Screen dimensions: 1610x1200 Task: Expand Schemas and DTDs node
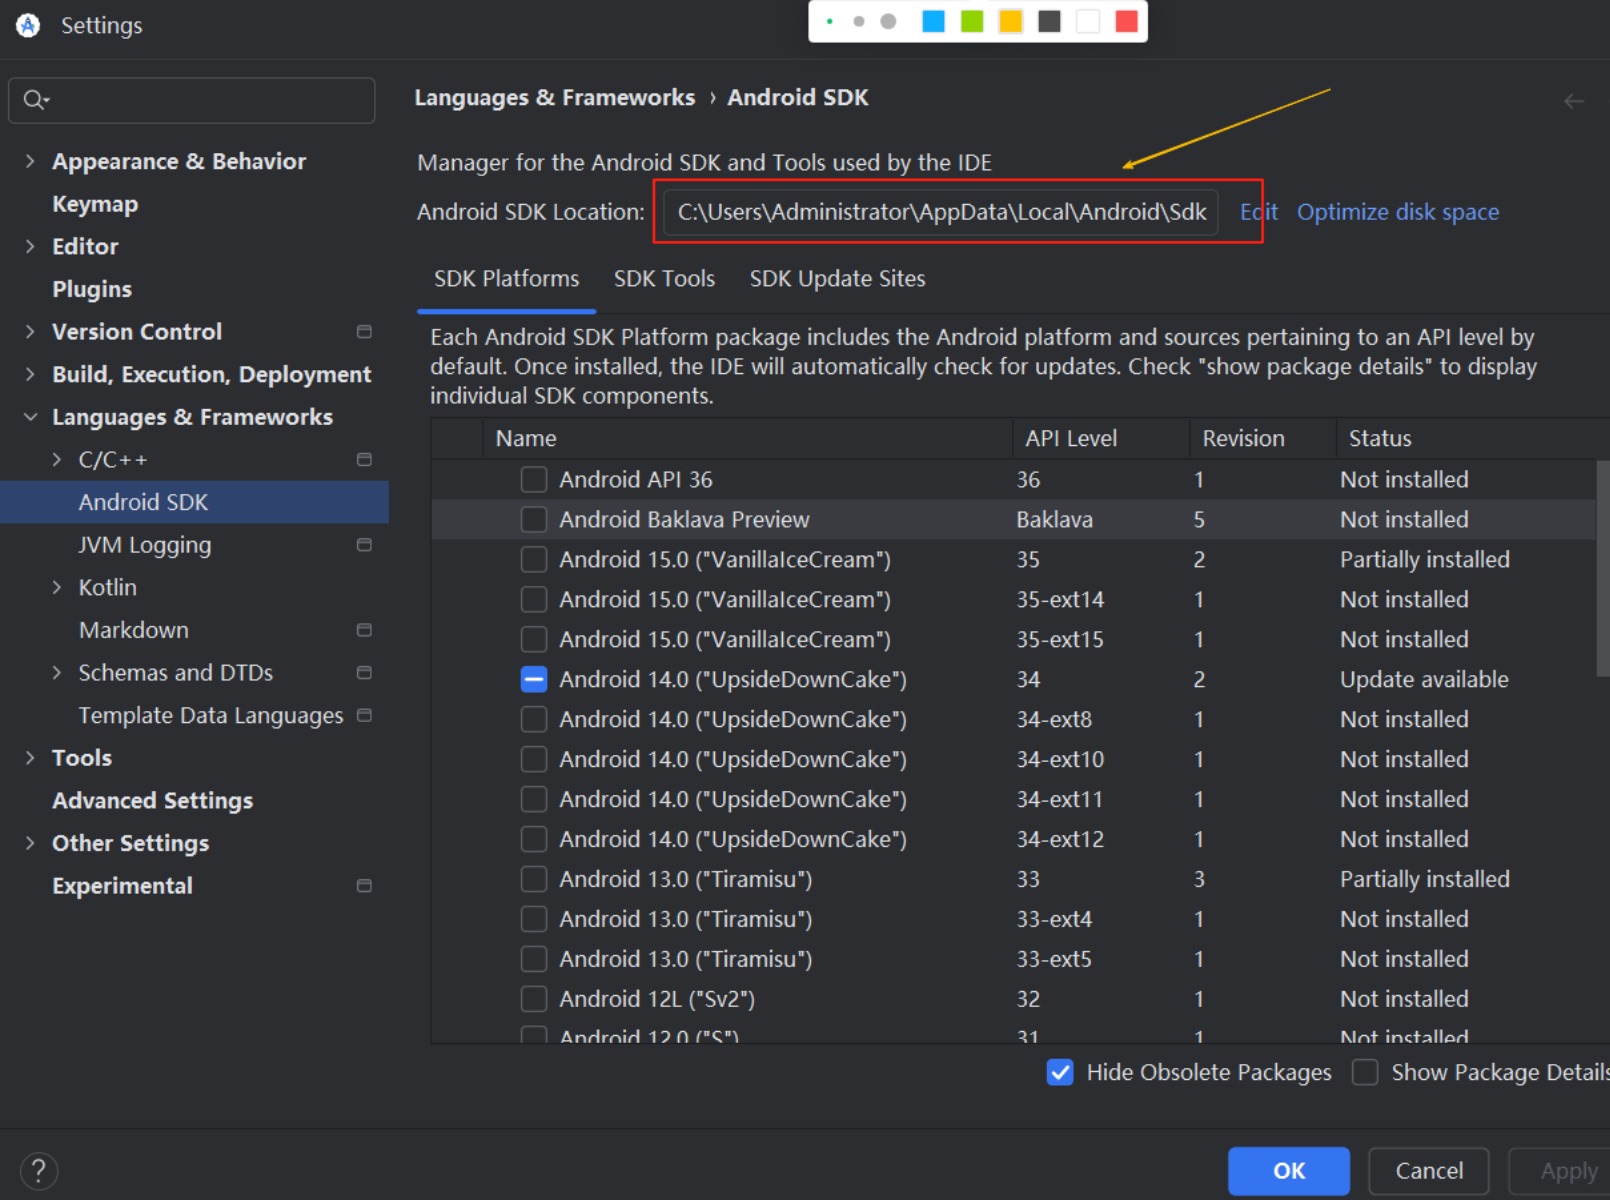(57, 673)
